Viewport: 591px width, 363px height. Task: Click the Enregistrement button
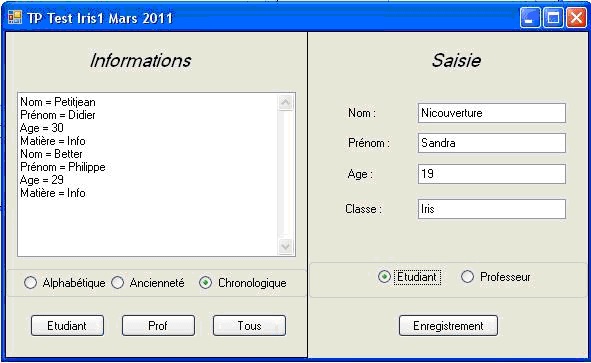[448, 326]
